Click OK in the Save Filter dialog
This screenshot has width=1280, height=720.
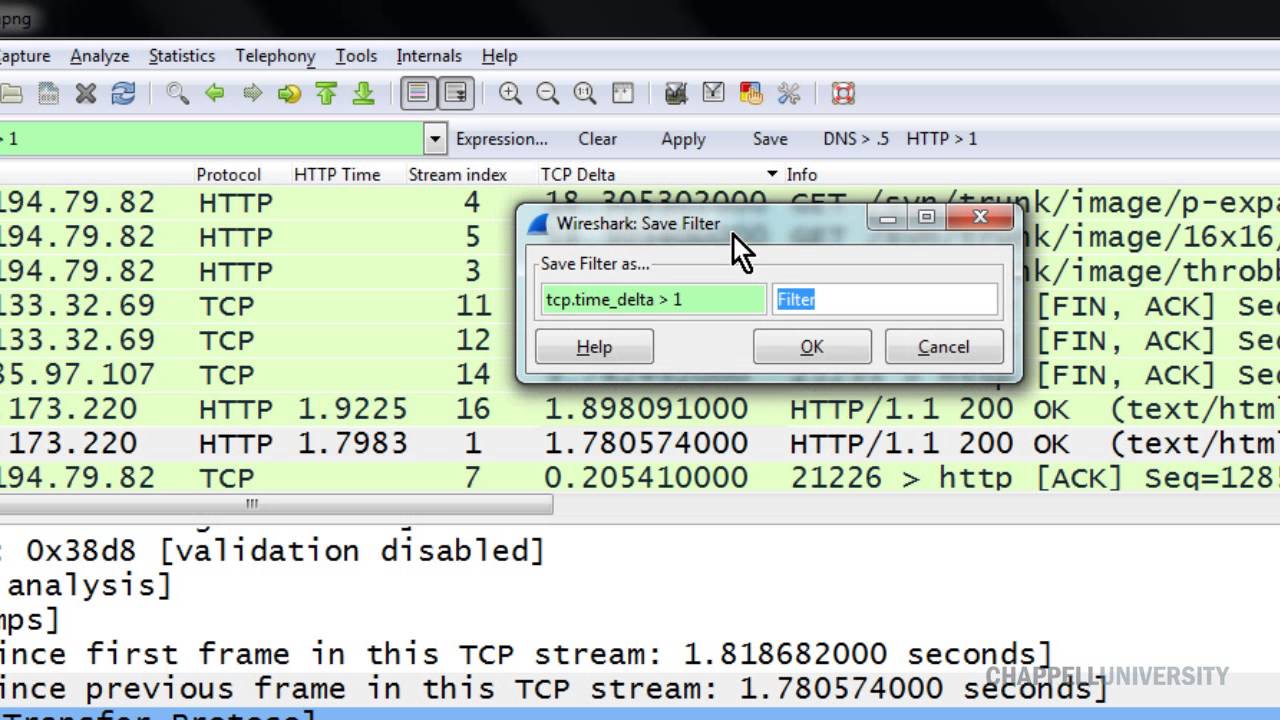812,347
